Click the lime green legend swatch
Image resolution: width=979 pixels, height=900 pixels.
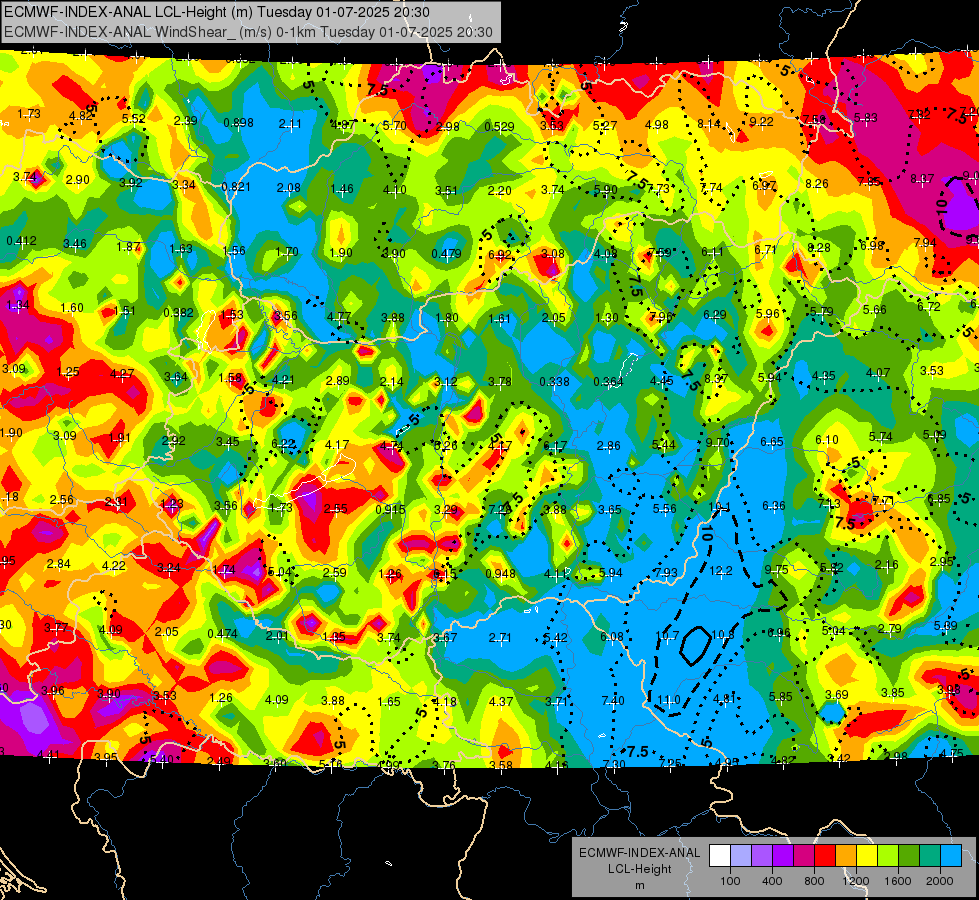click(888, 856)
